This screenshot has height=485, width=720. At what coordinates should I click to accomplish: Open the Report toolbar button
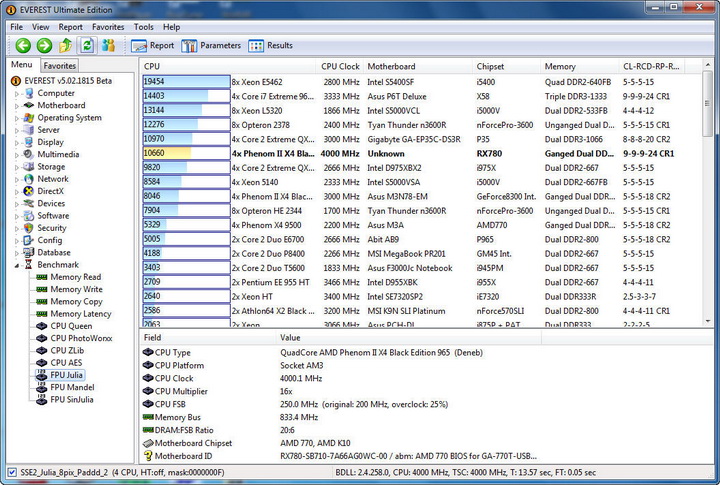point(153,45)
